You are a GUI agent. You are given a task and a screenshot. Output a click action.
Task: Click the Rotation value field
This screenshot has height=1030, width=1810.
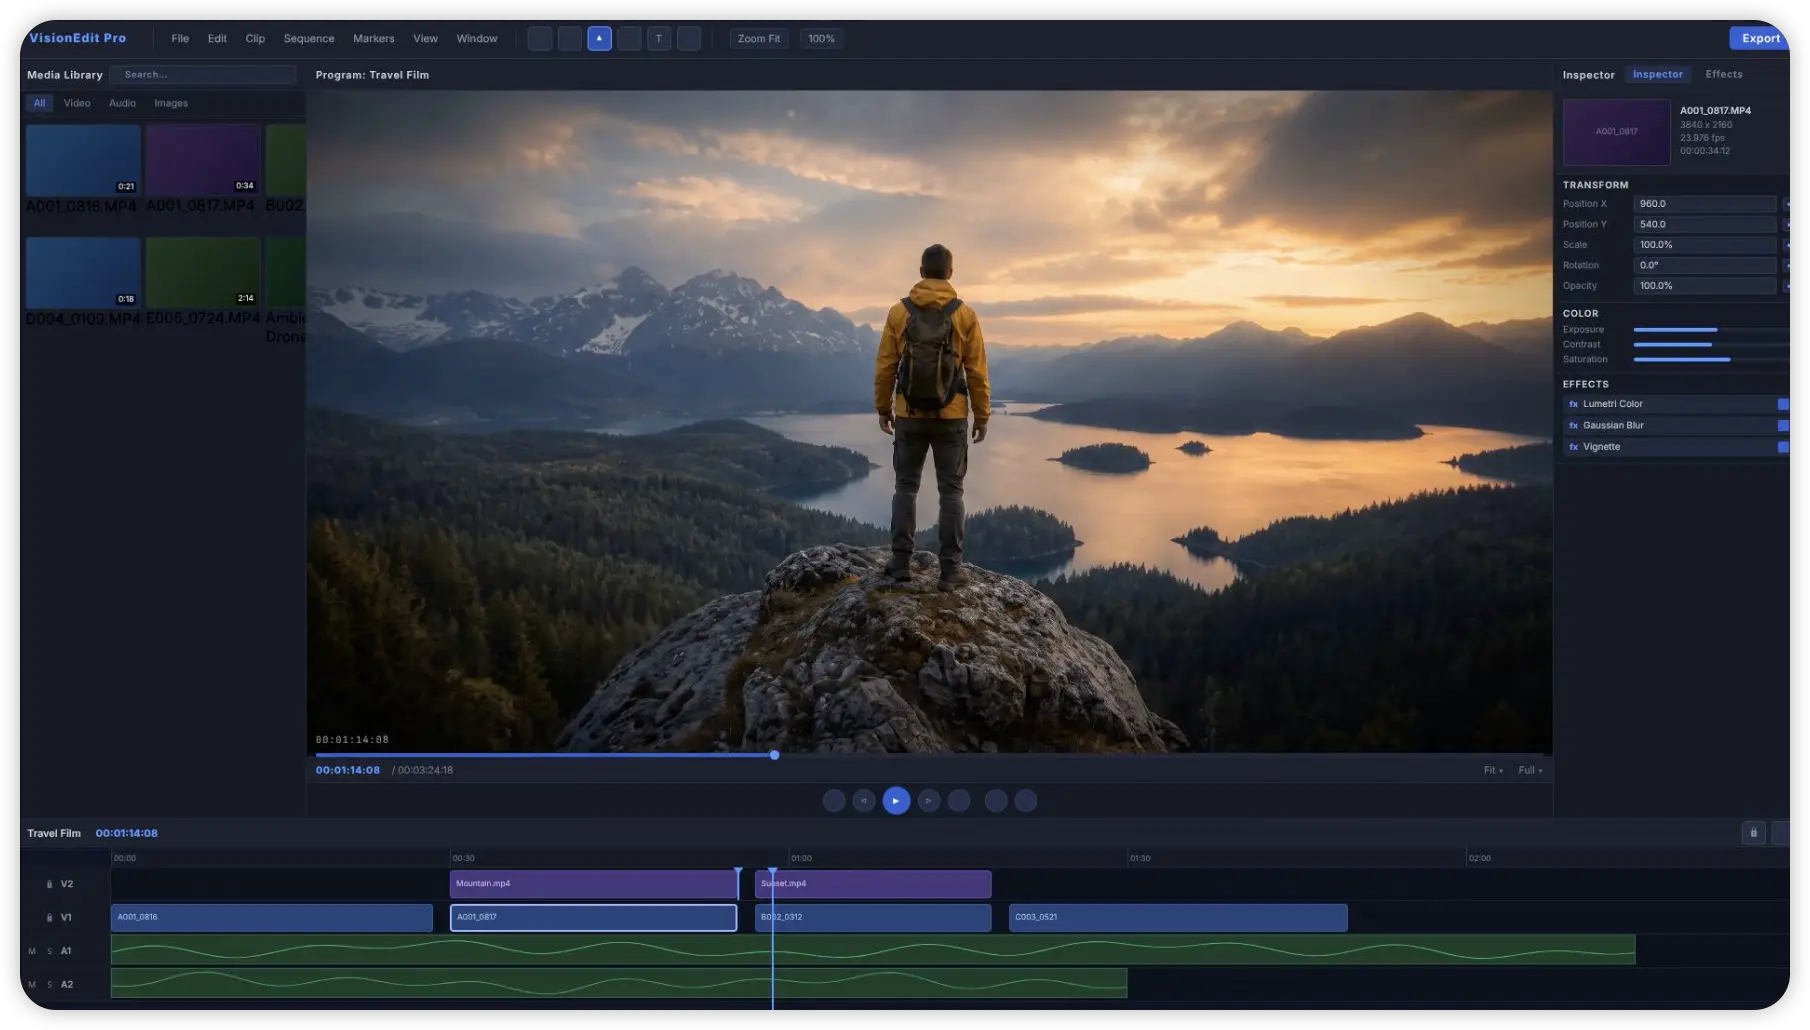(1705, 265)
